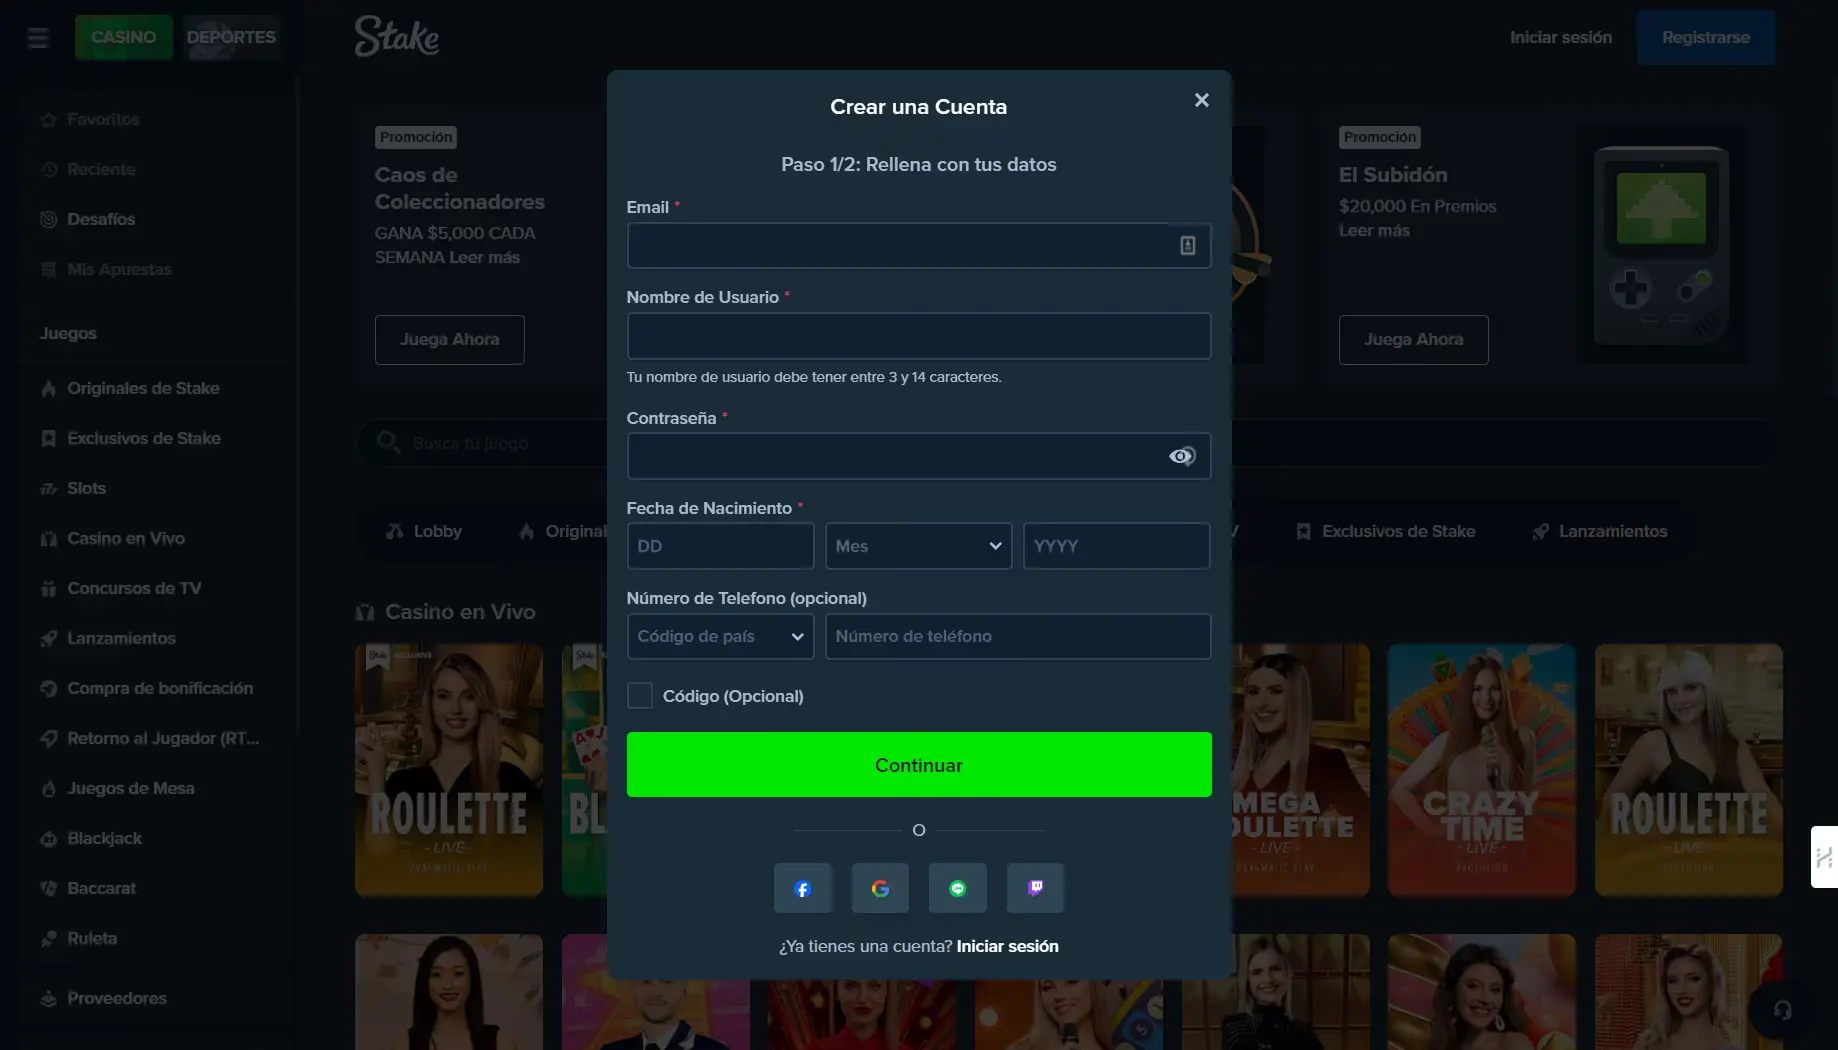Expand the Código (Opcional) checkbox
The image size is (1838, 1050).
(x=640, y=695)
